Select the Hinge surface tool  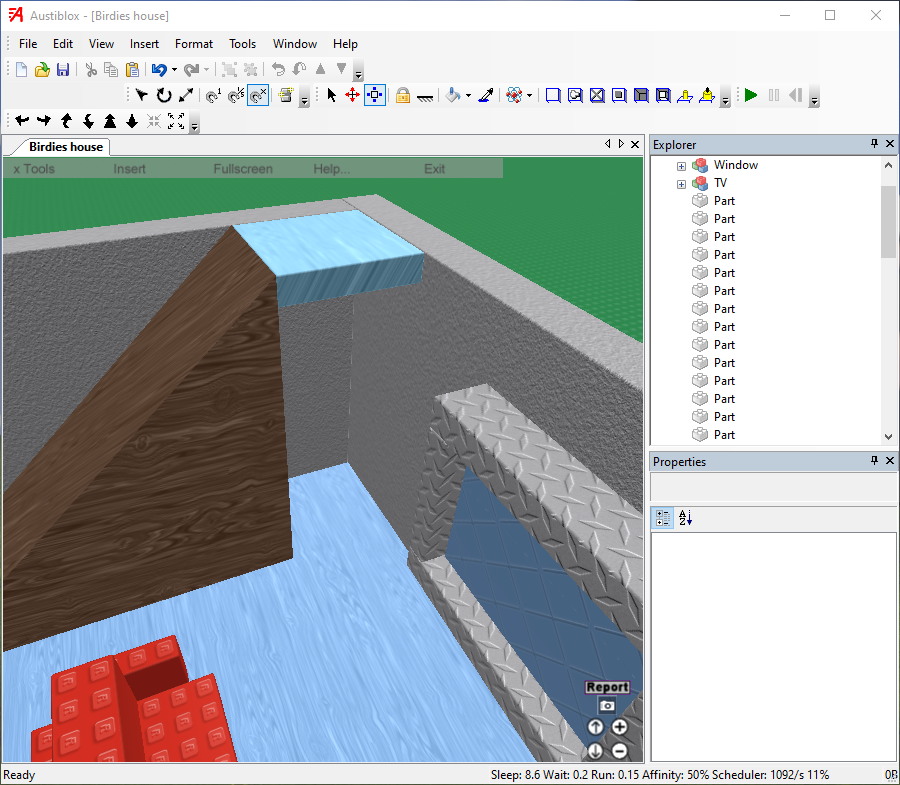[685, 95]
